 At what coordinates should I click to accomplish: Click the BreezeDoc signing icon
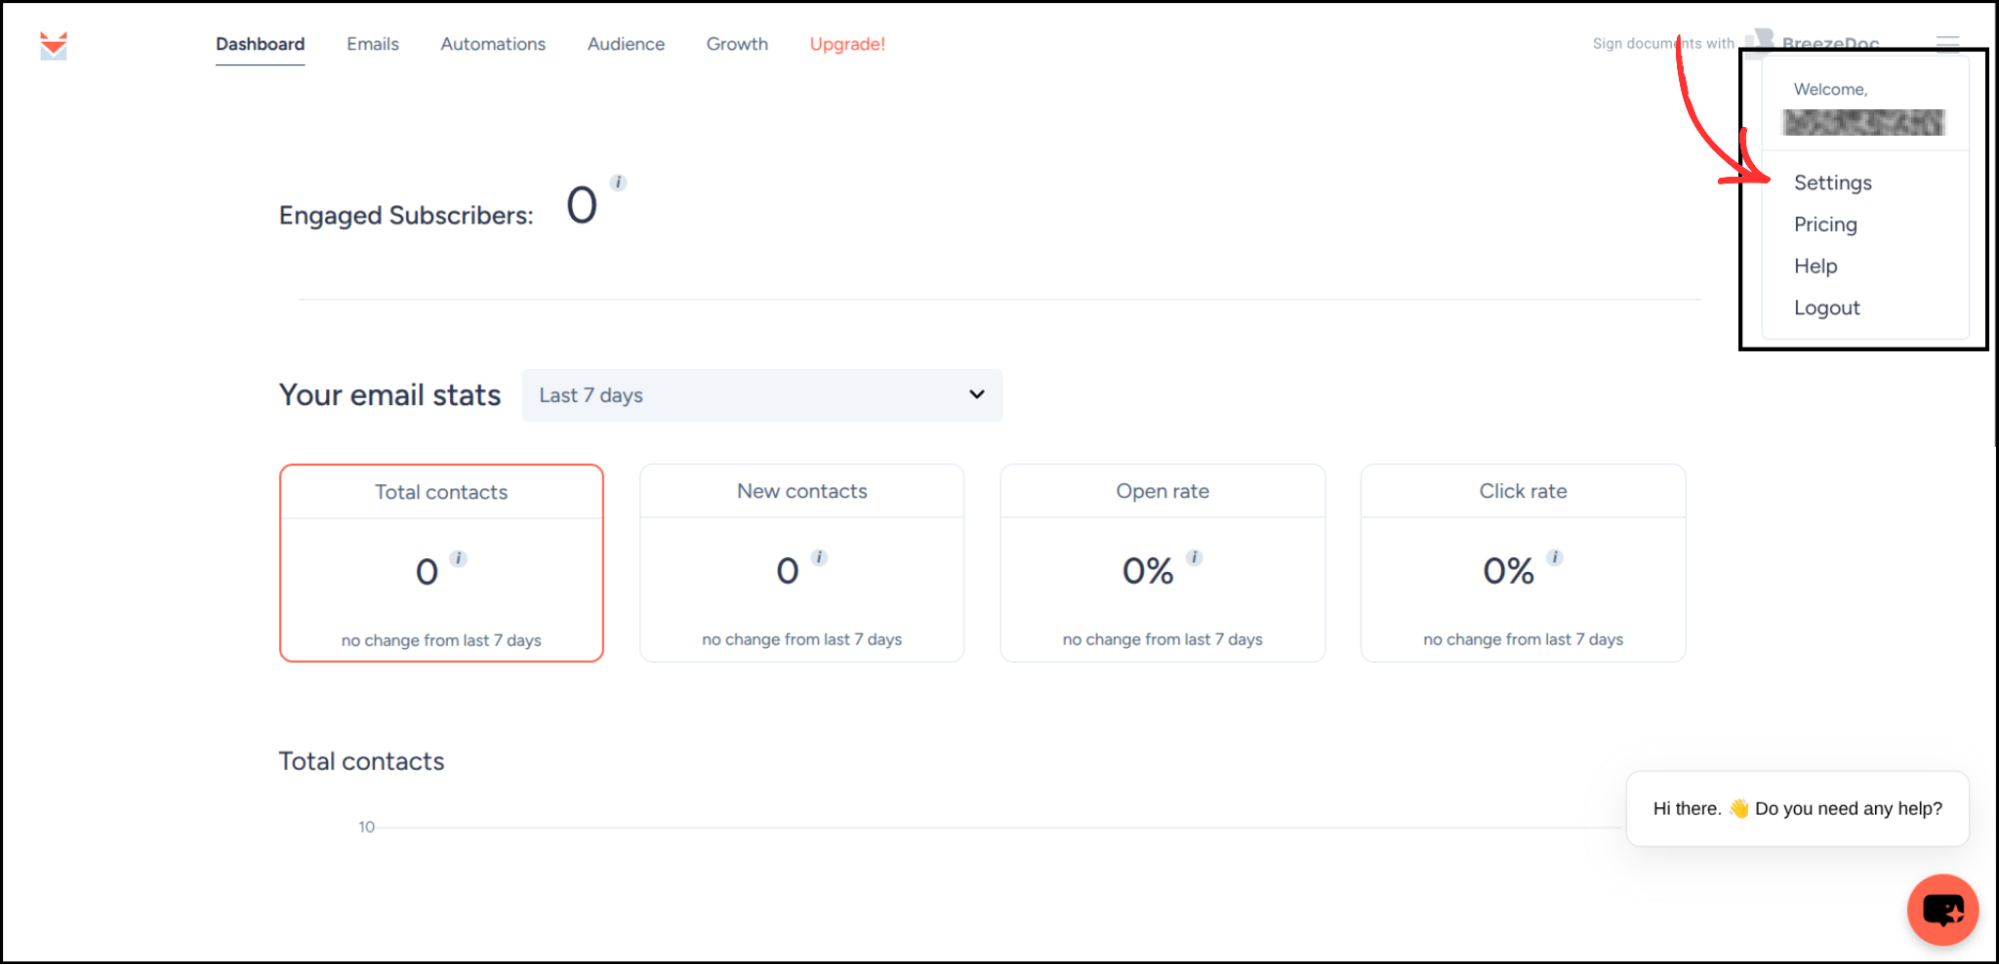pos(1761,42)
